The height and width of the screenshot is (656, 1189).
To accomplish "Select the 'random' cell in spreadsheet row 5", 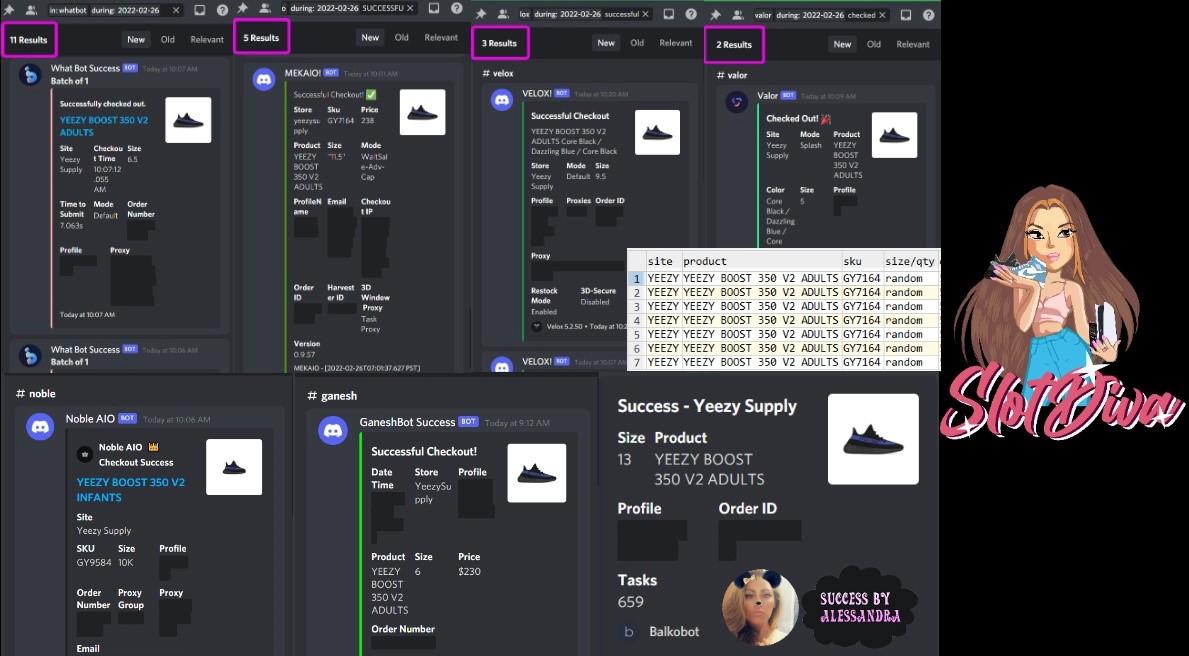I will click(911, 334).
